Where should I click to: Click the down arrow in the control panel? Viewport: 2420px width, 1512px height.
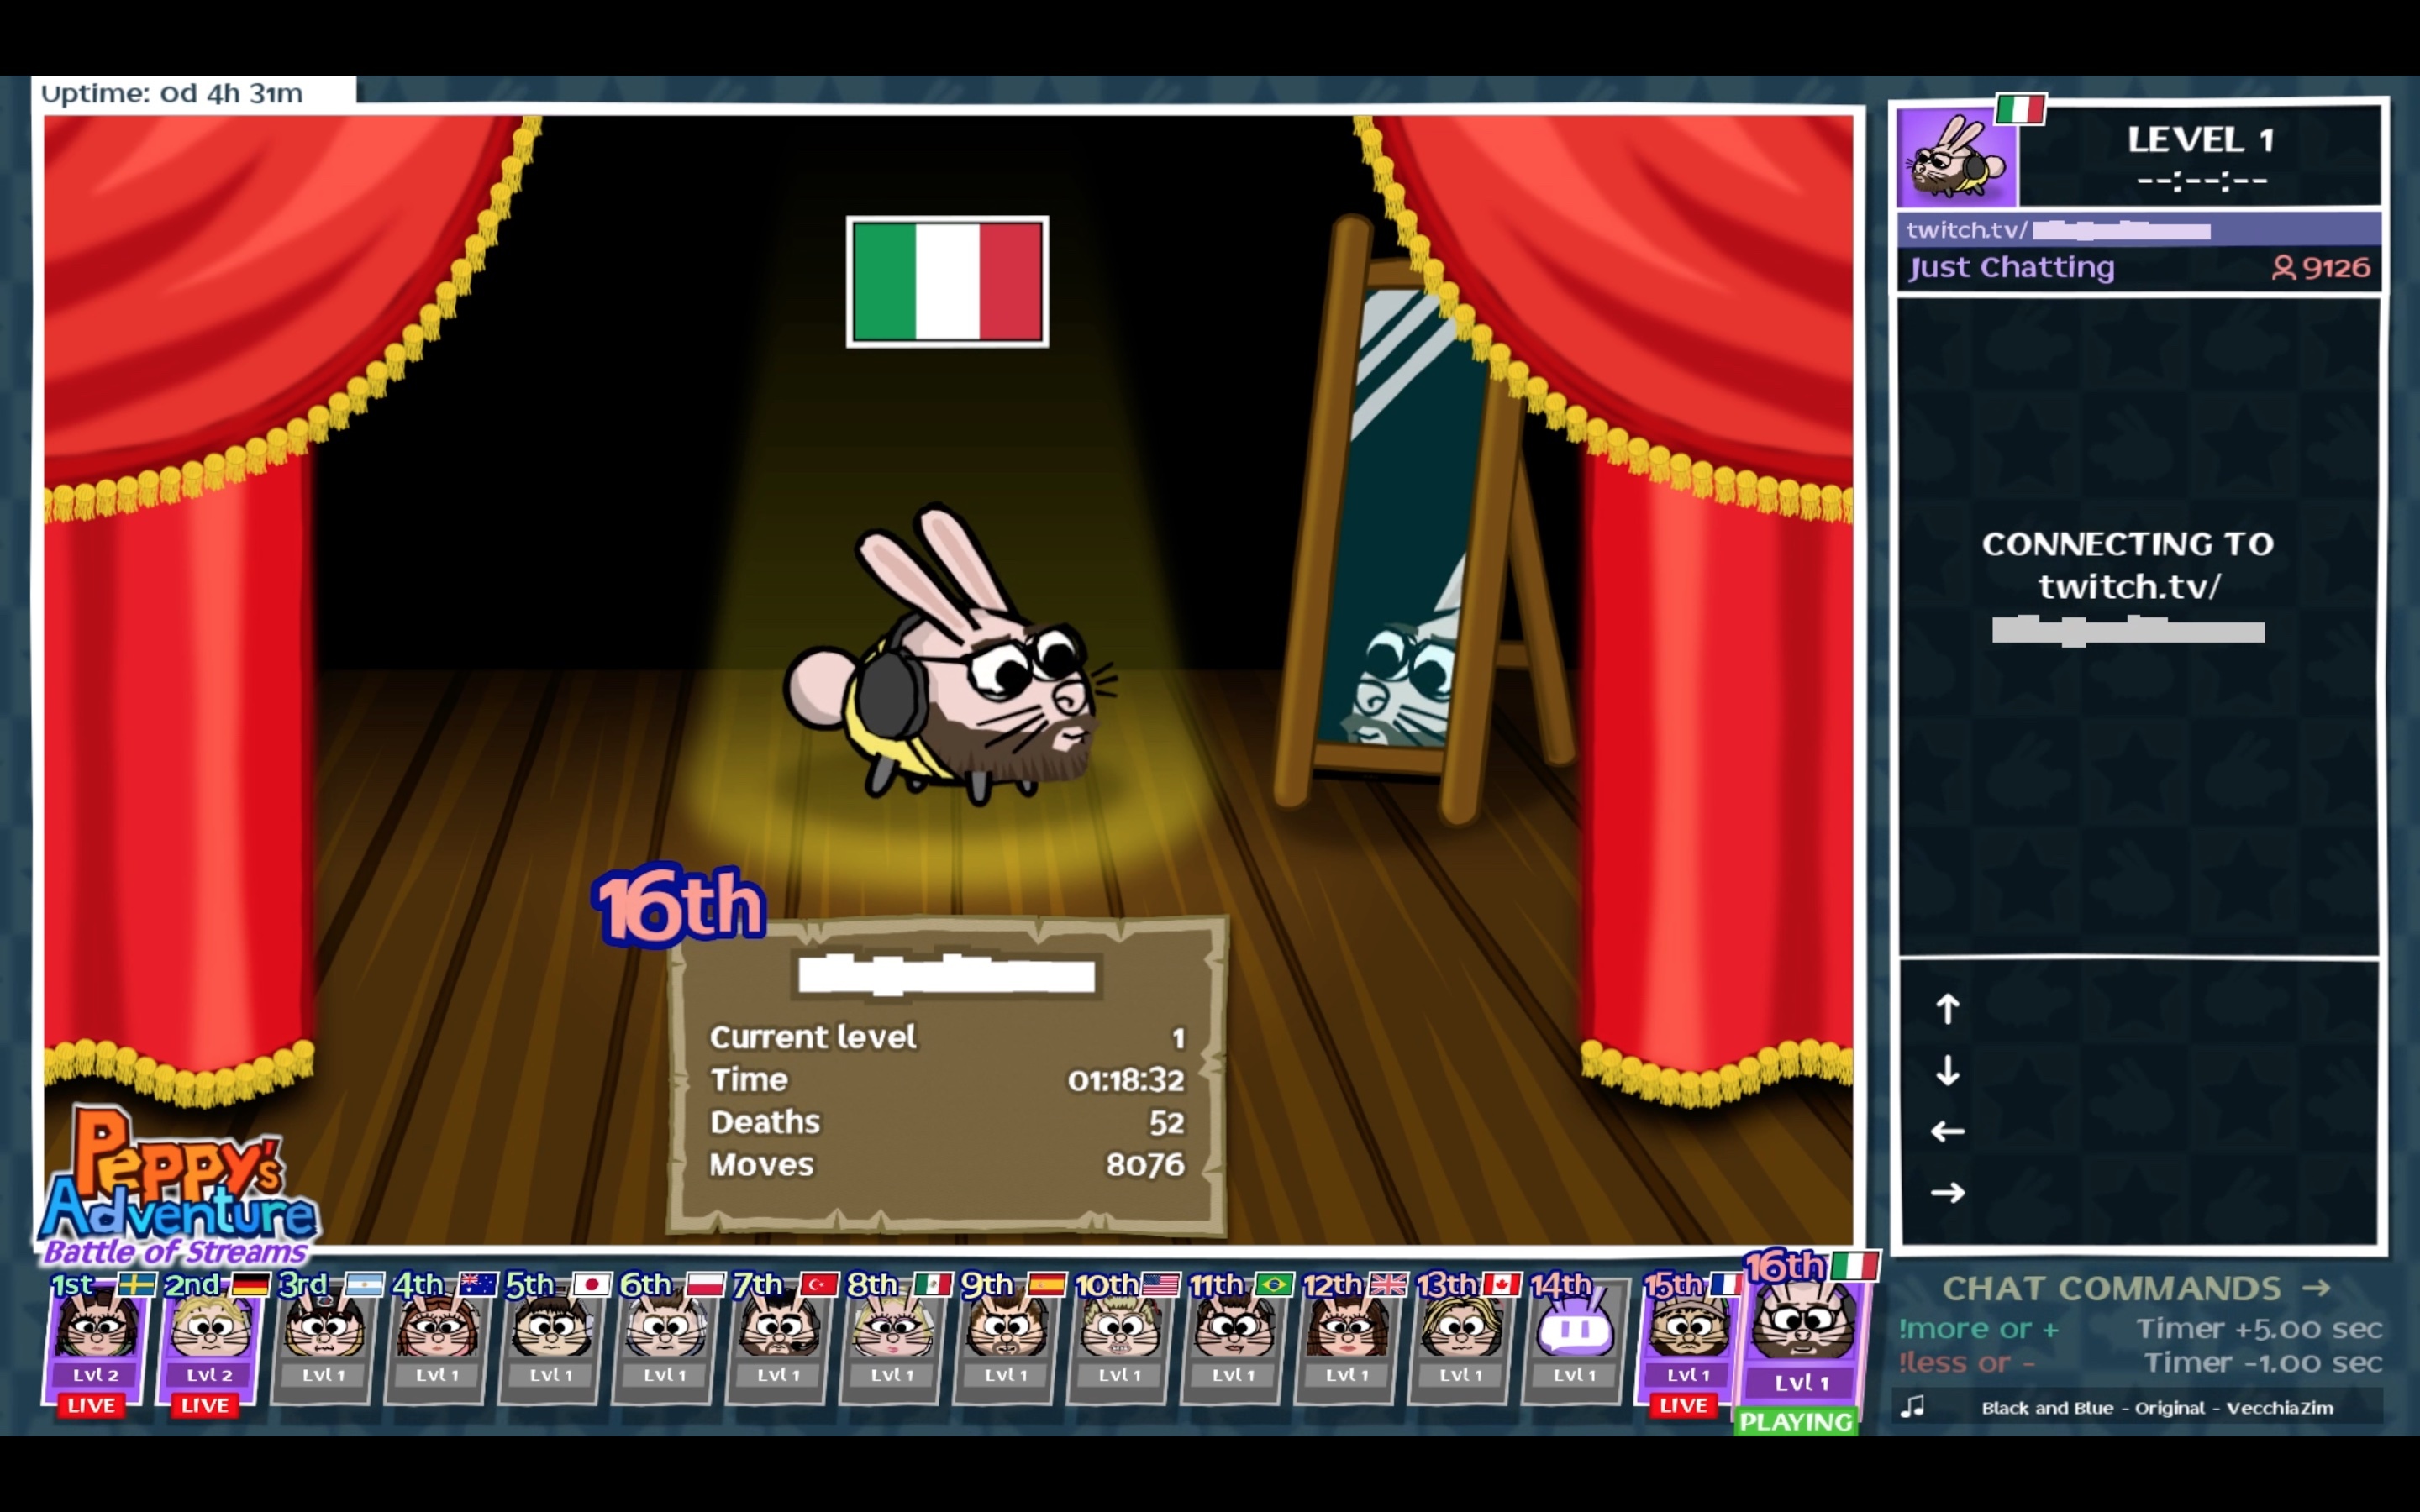click(1947, 1071)
